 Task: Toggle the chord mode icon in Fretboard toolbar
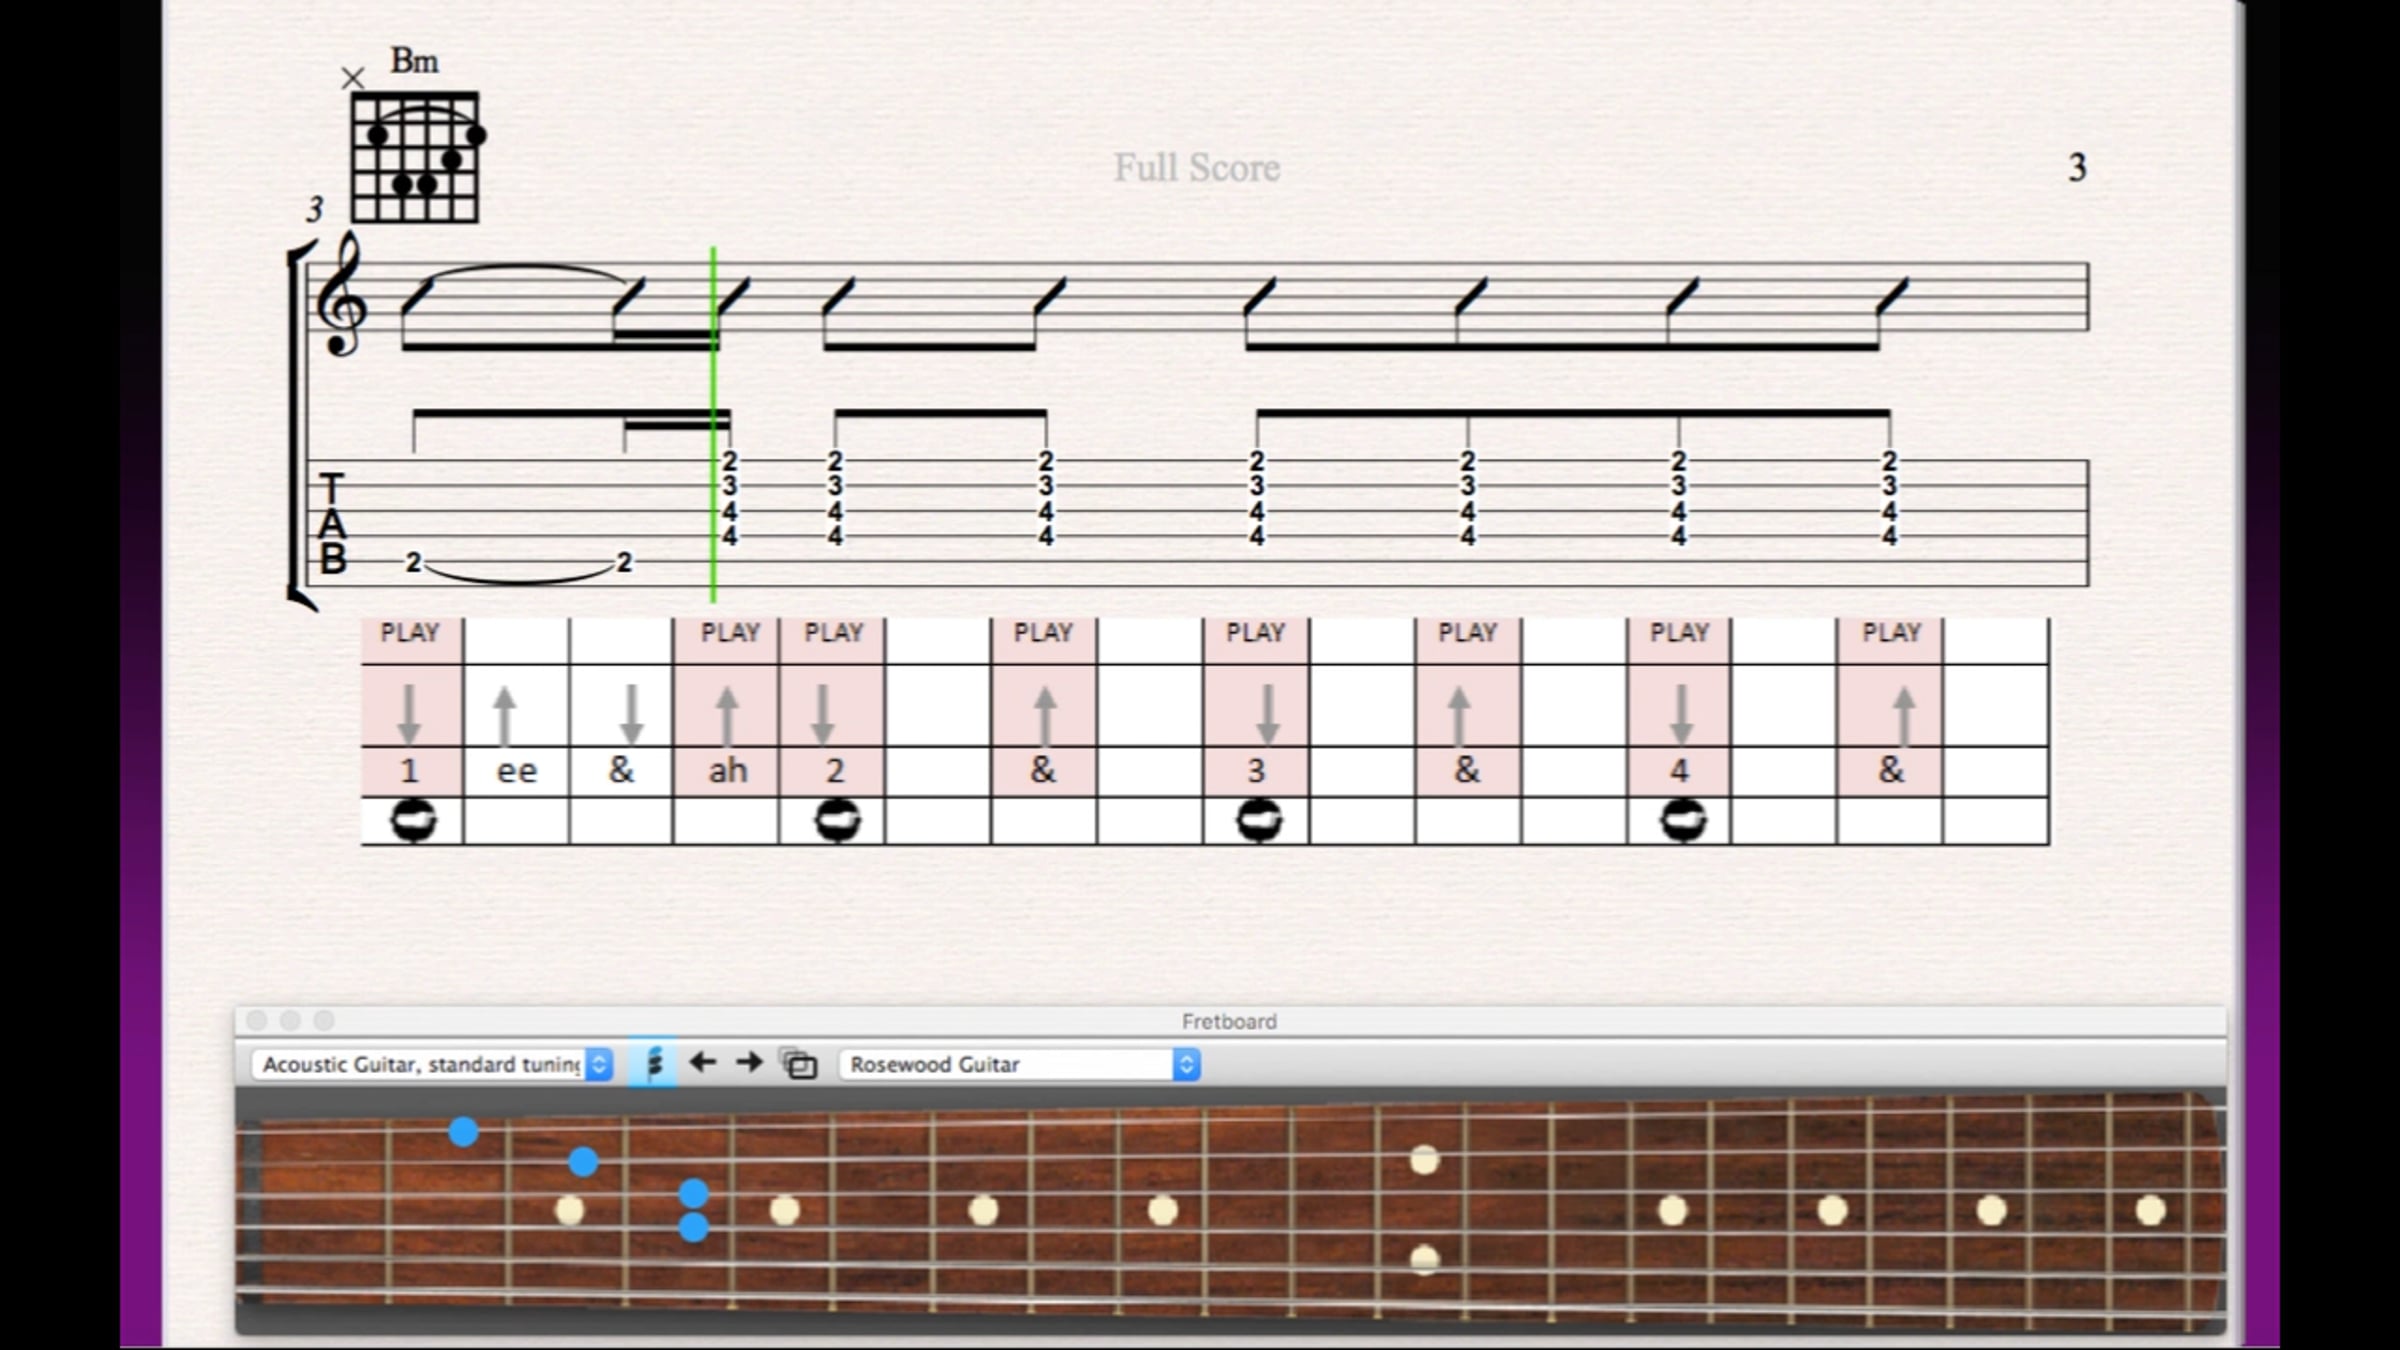(653, 1063)
